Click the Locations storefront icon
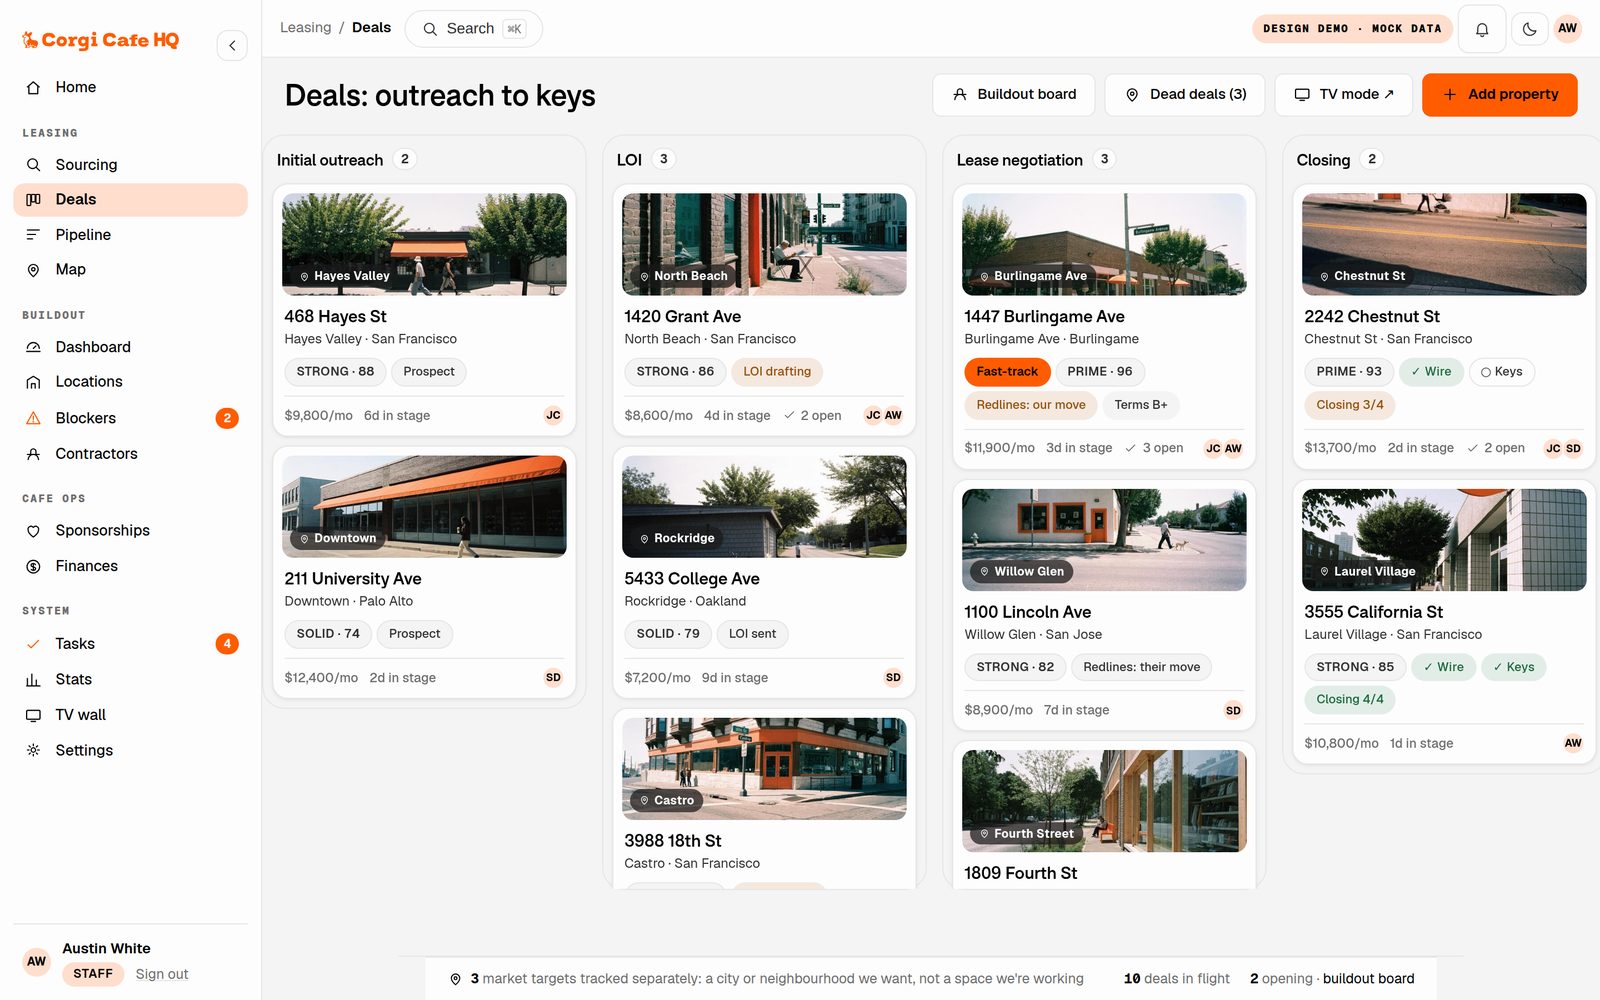This screenshot has height=1000, width=1600. click(x=33, y=382)
